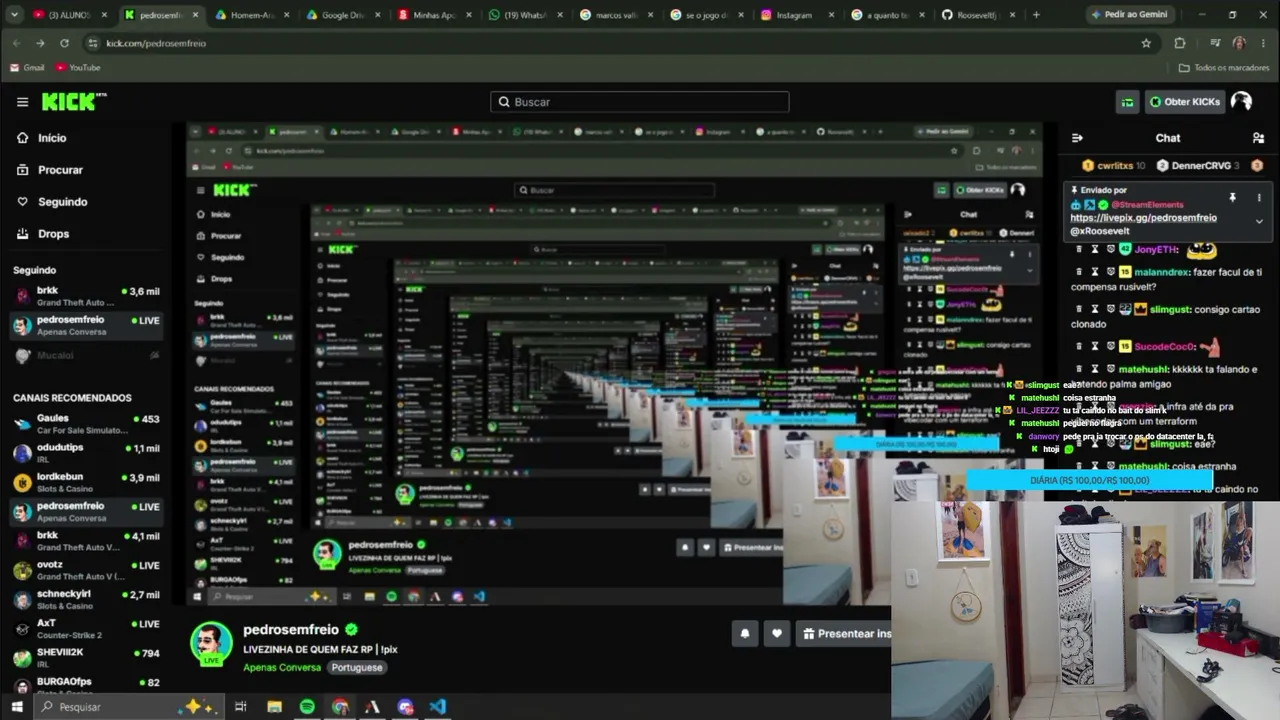Focus the Buscar search field
This screenshot has height=720, width=1280.
pyautogui.click(x=640, y=102)
